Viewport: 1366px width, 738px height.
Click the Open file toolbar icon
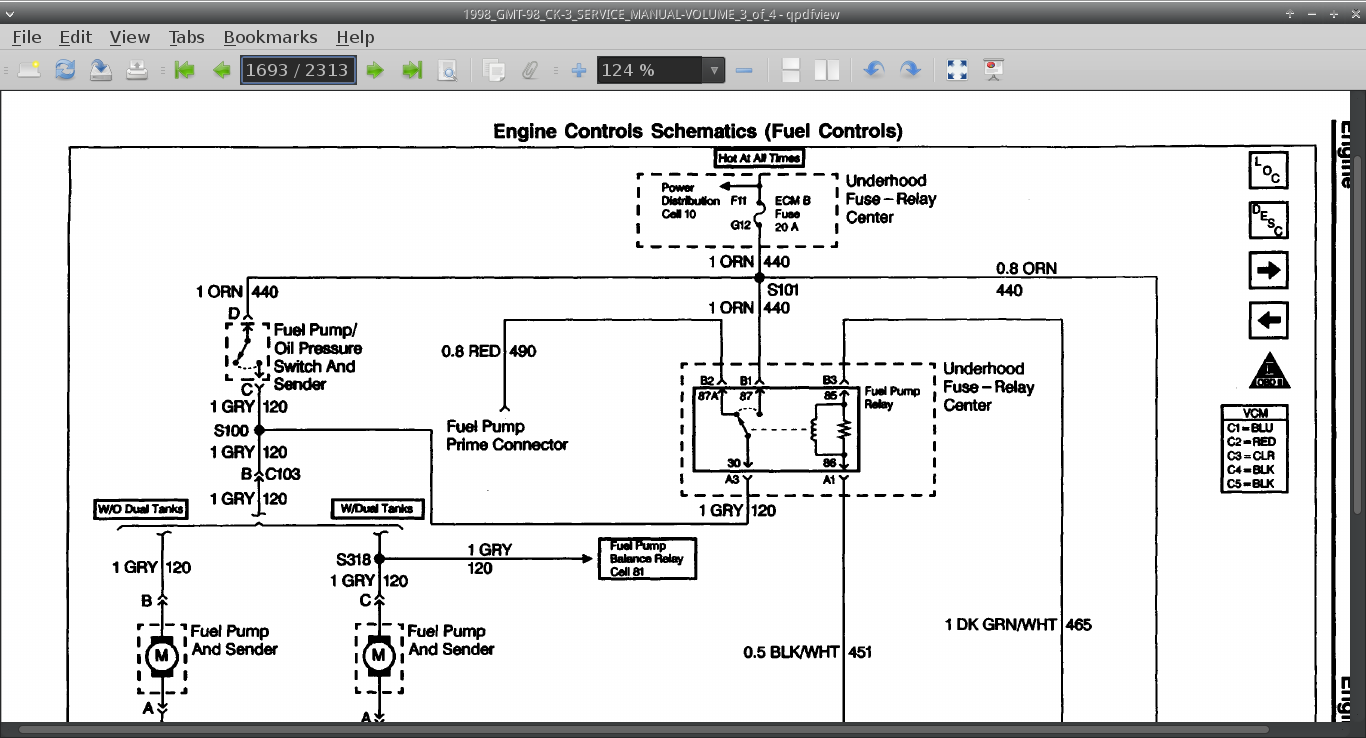(x=29, y=70)
